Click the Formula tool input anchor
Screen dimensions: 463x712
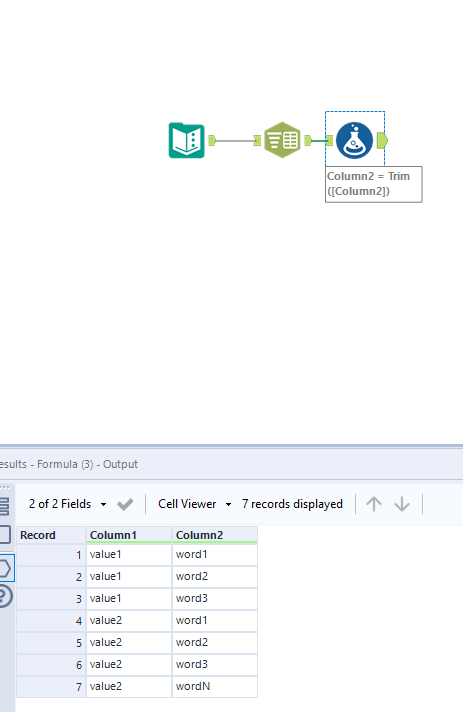[330, 141]
